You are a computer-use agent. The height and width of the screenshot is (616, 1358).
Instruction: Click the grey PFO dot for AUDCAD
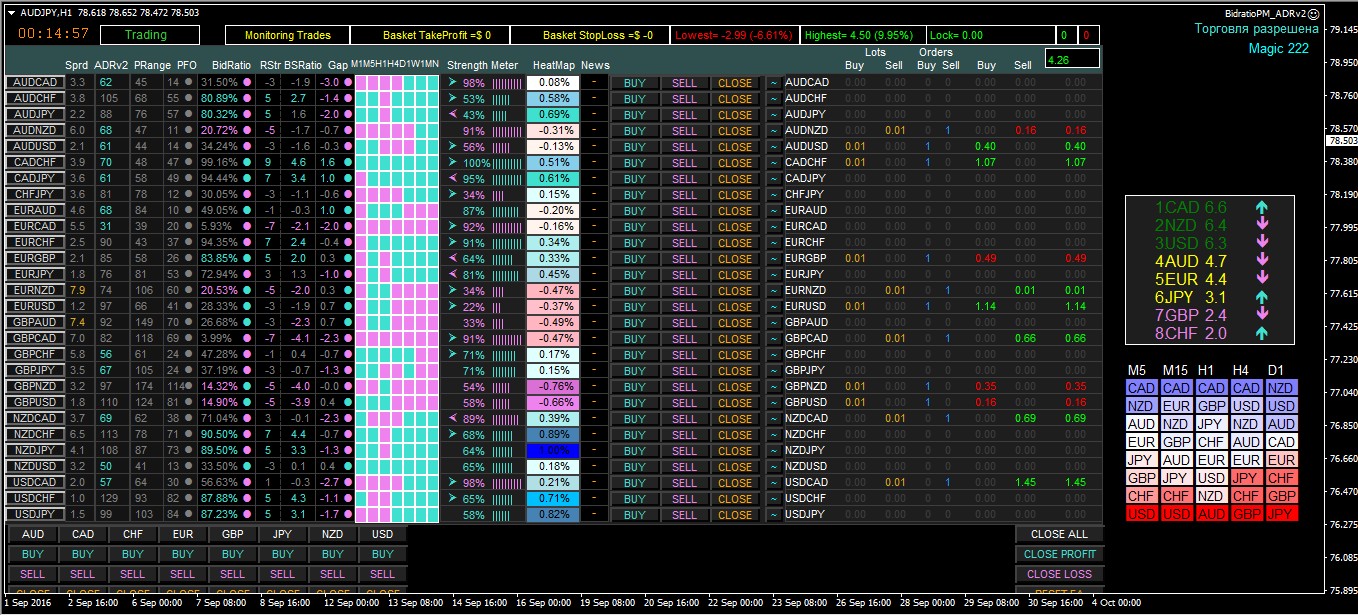coord(188,82)
